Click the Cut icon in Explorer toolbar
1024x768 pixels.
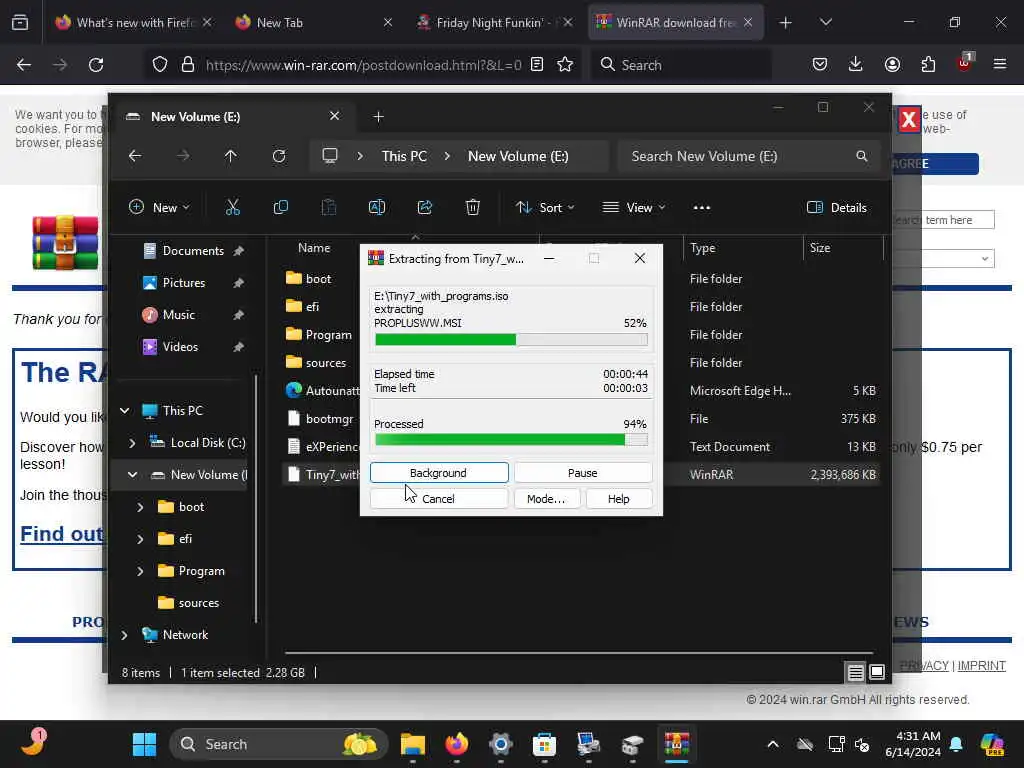[x=232, y=208]
